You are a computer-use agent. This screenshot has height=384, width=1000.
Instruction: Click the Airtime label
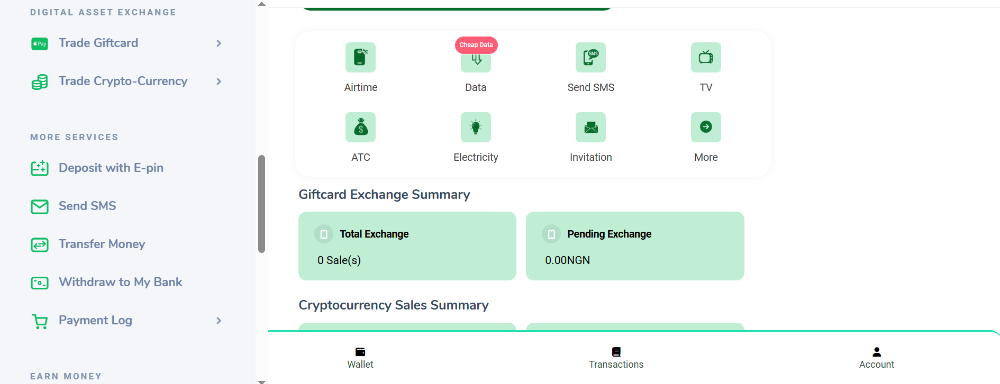point(360,87)
